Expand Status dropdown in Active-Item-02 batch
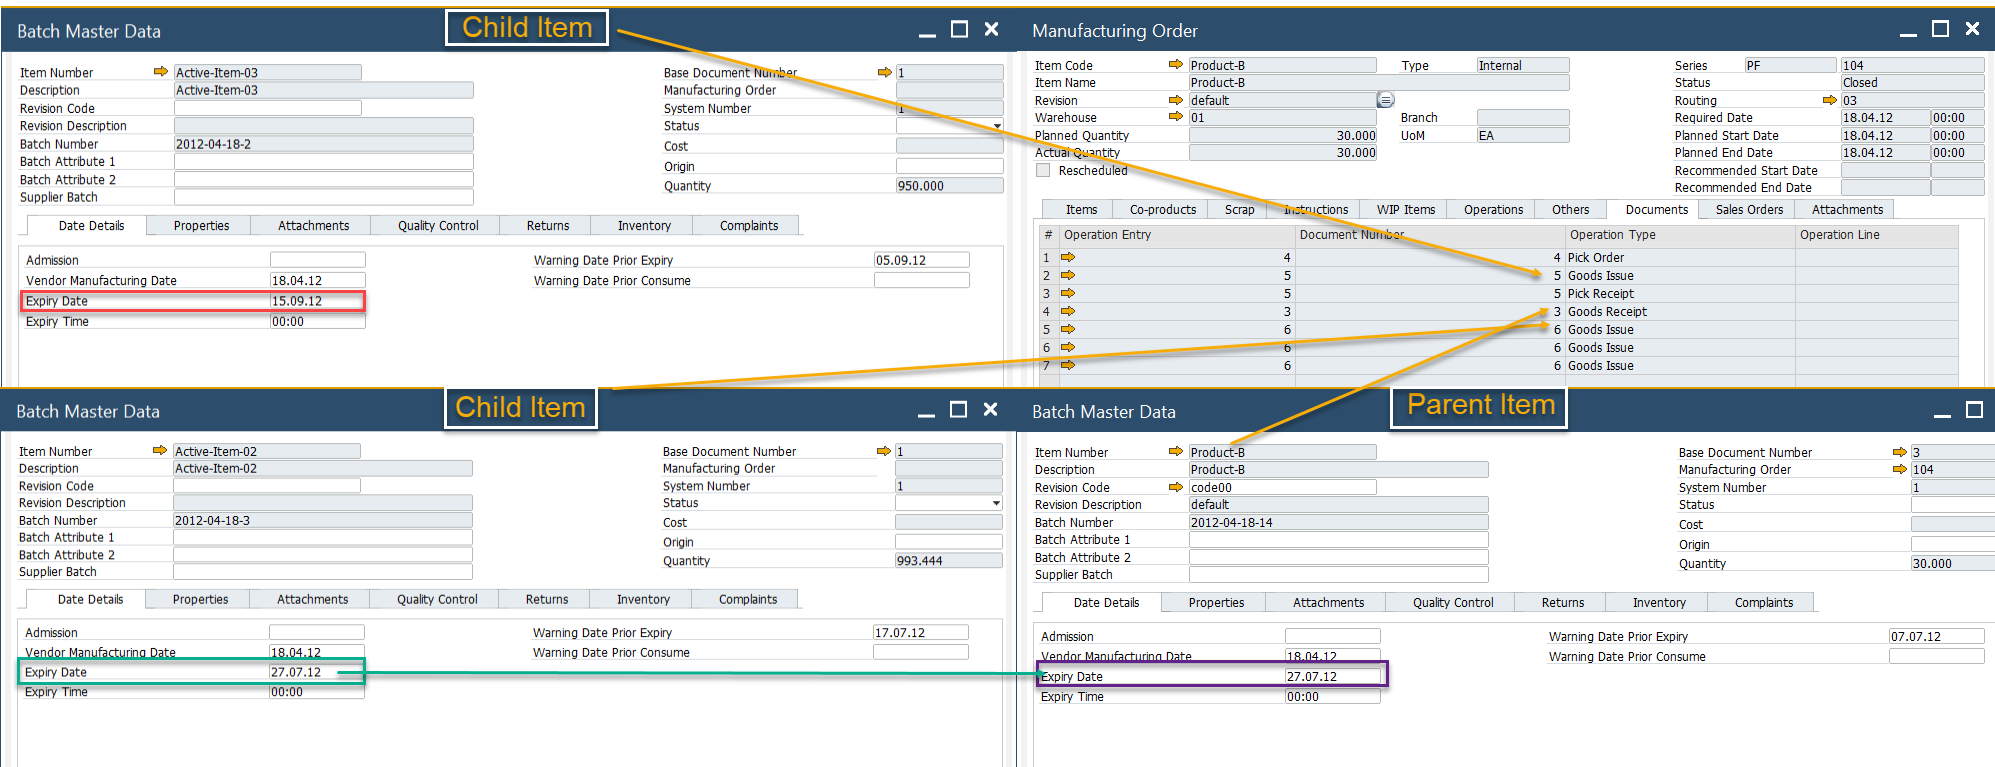 click(x=996, y=503)
